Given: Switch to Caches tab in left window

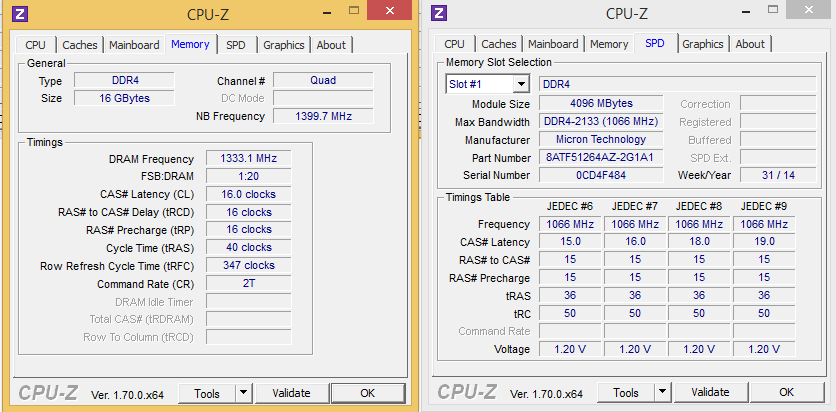Looking at the screenshot, I should tap(79, 45).
